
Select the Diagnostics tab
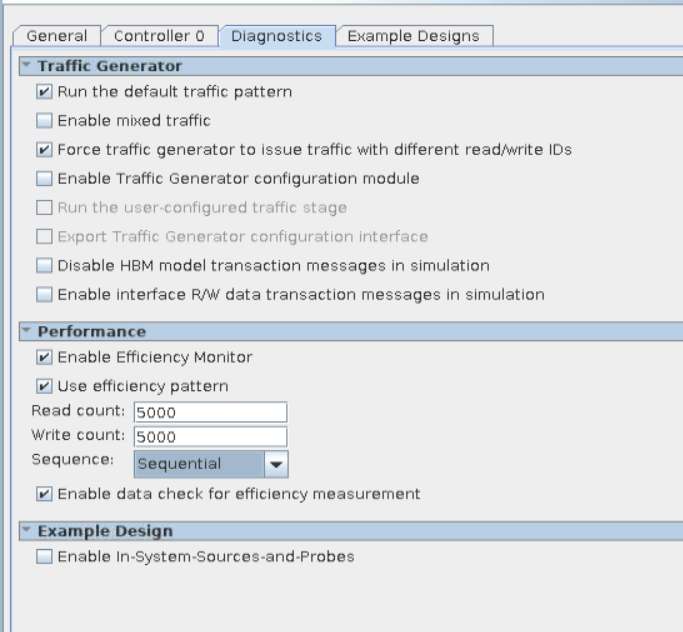(x=276, y=36)
